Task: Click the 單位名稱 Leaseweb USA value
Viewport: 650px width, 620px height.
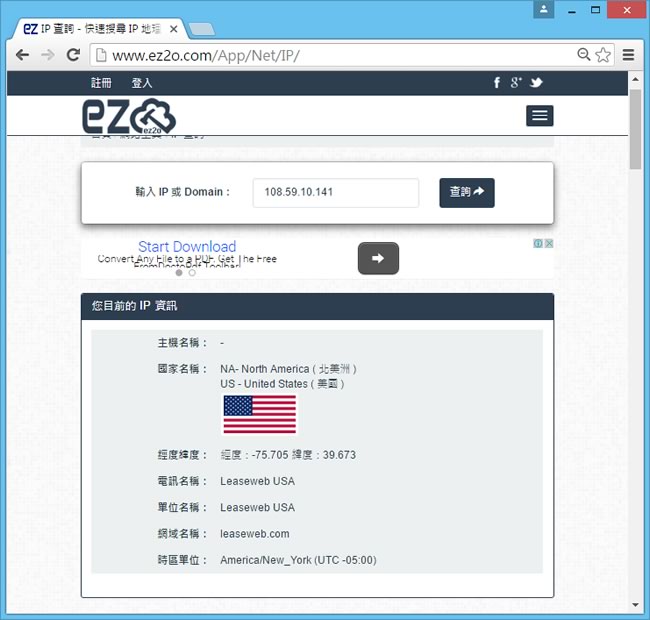Action: click(257, 508)
